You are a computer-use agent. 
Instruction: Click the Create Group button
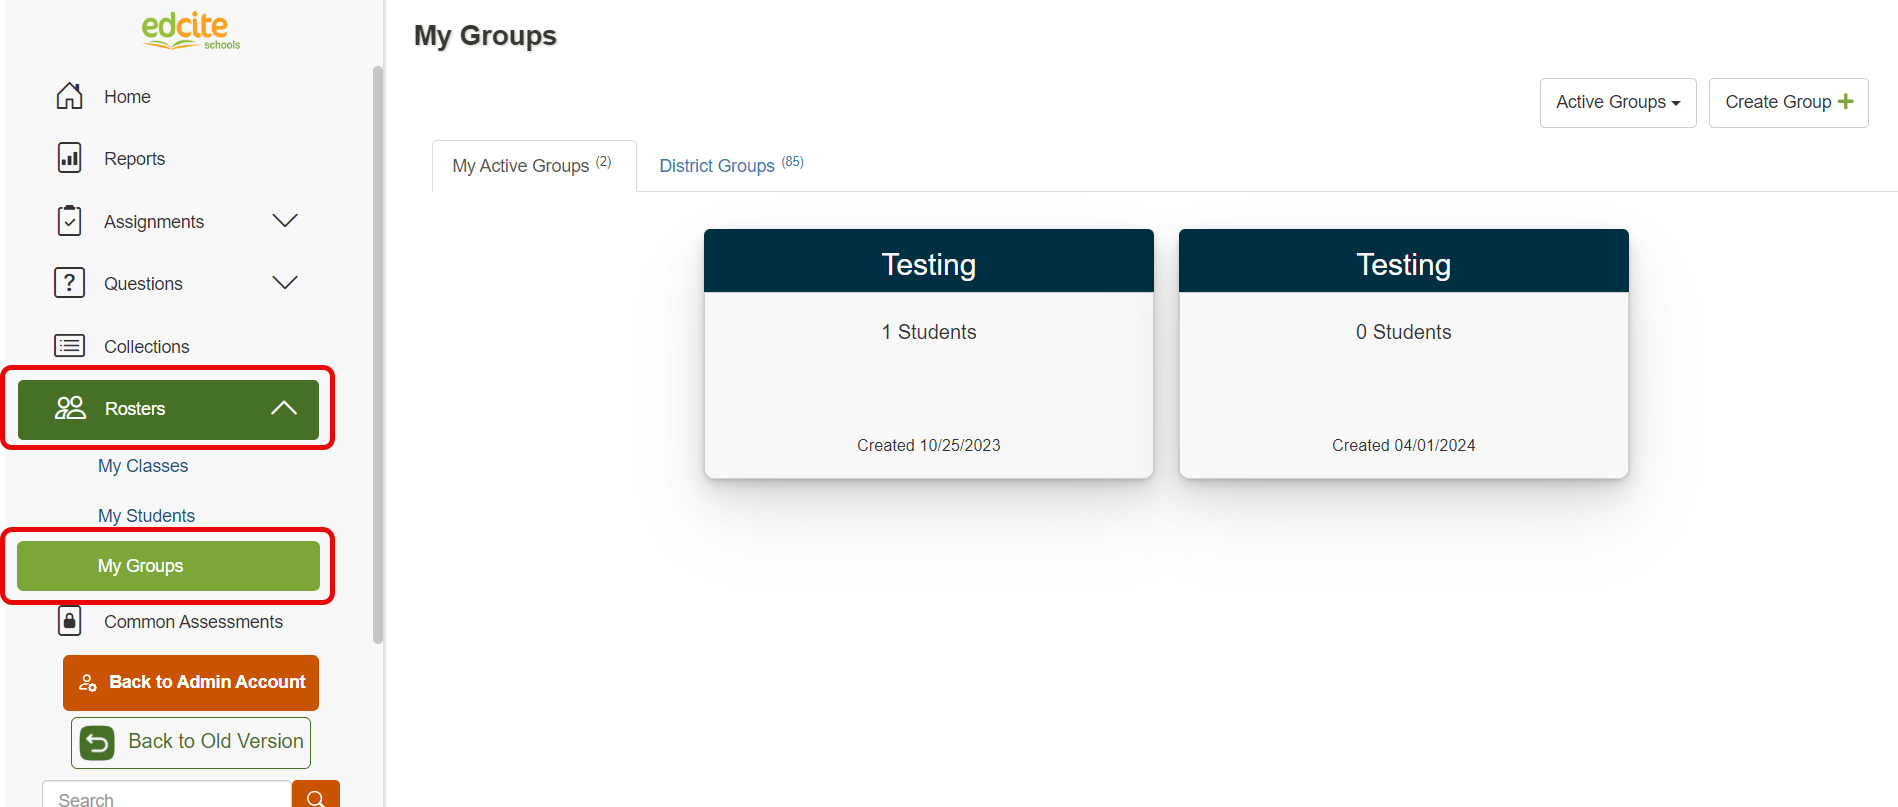click(x=1788, y=103)
